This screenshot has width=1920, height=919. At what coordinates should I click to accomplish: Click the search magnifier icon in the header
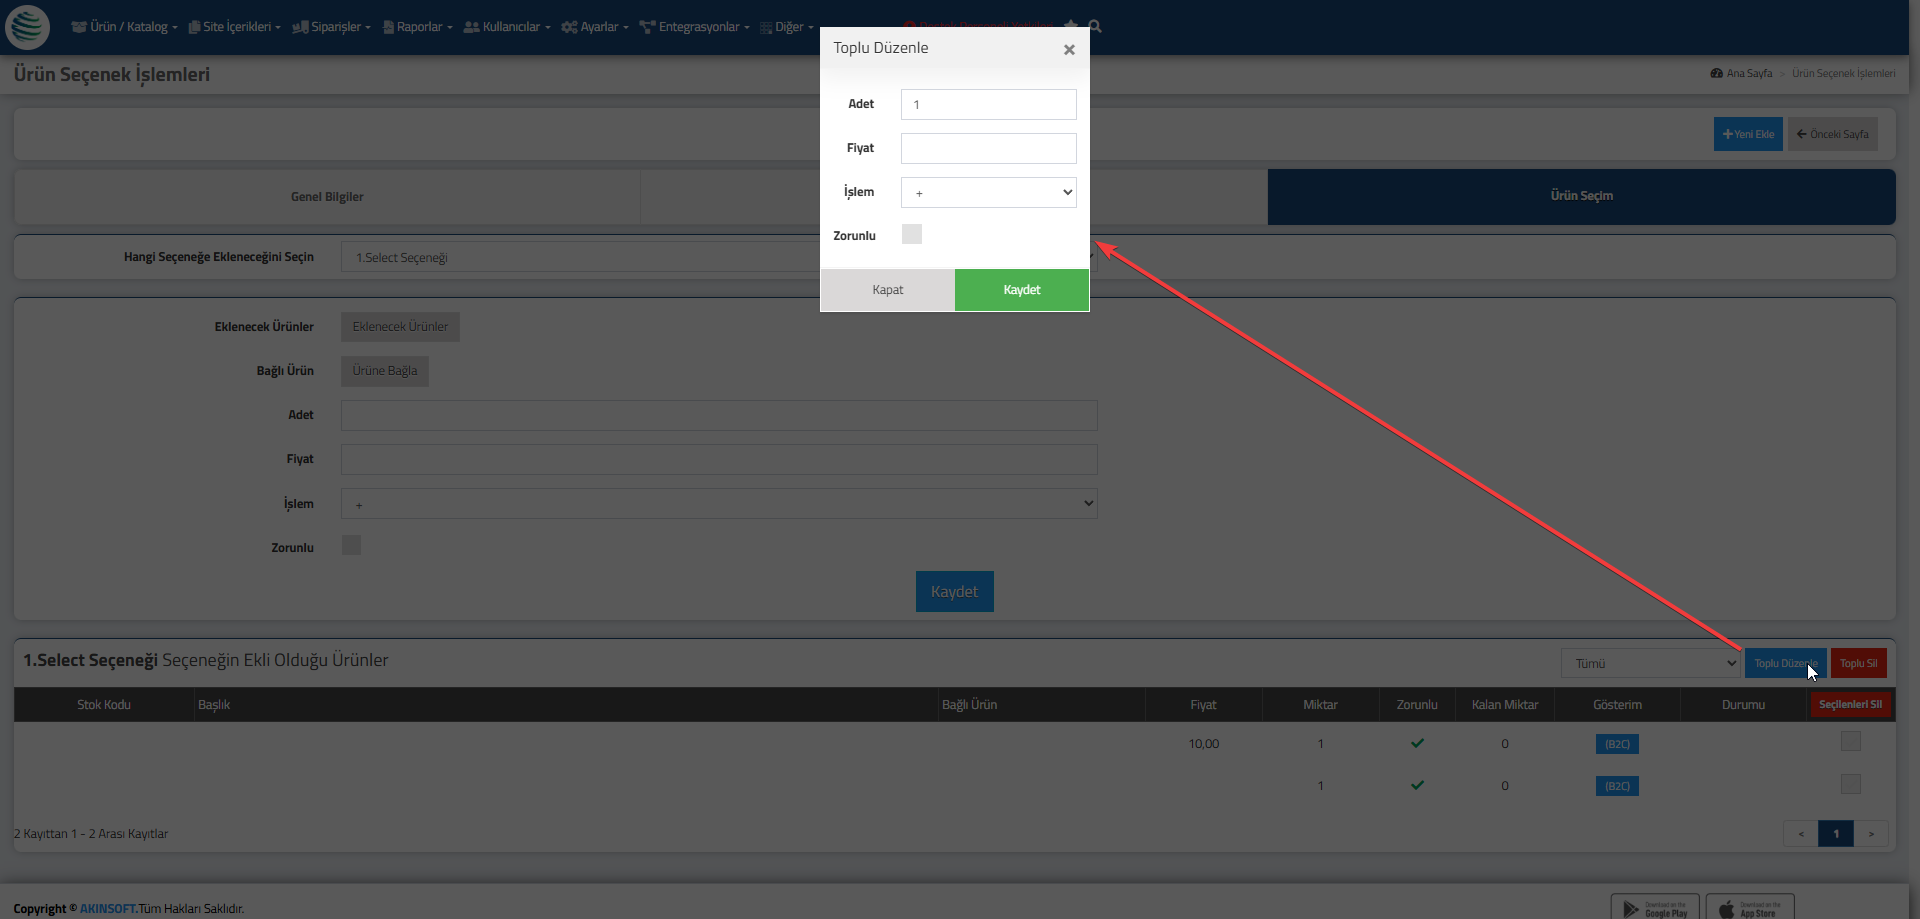1095,26
